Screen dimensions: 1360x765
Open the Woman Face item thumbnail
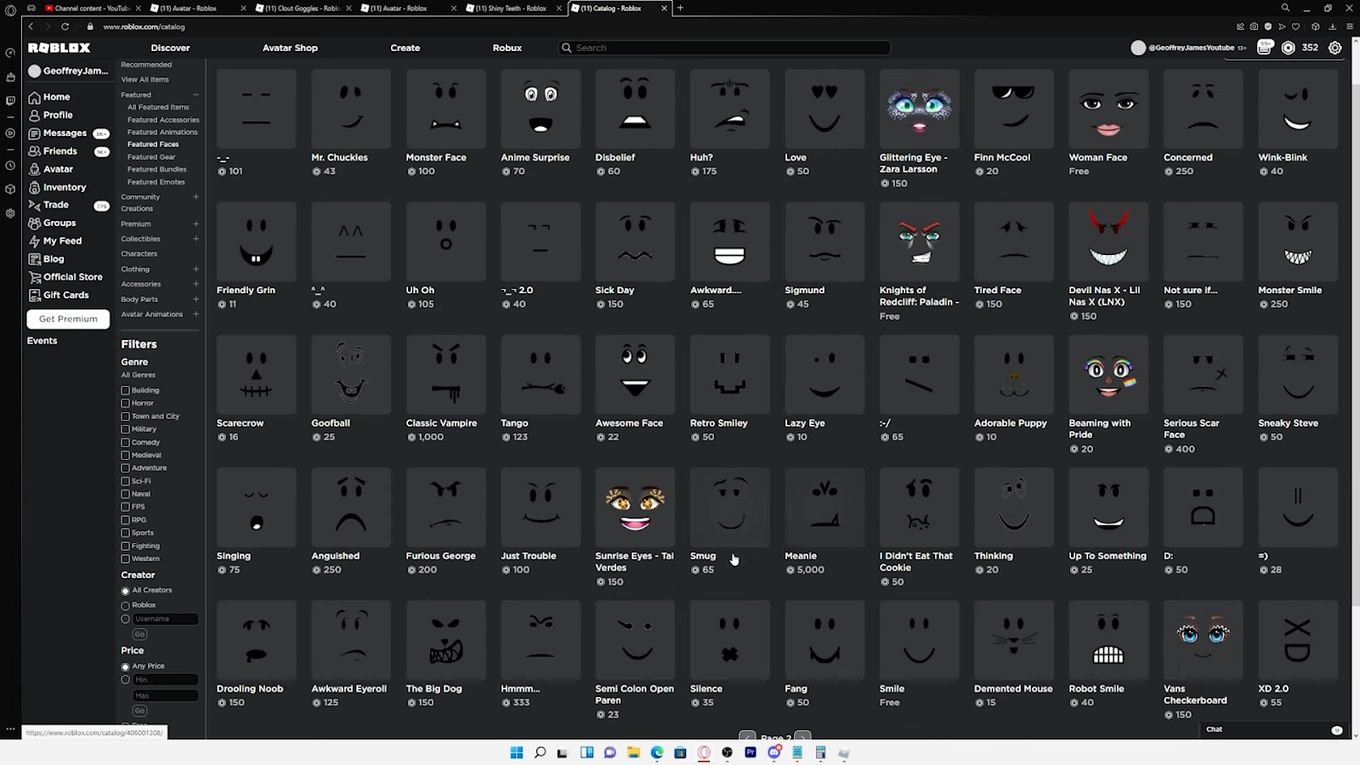click(x=1108, y=108)
